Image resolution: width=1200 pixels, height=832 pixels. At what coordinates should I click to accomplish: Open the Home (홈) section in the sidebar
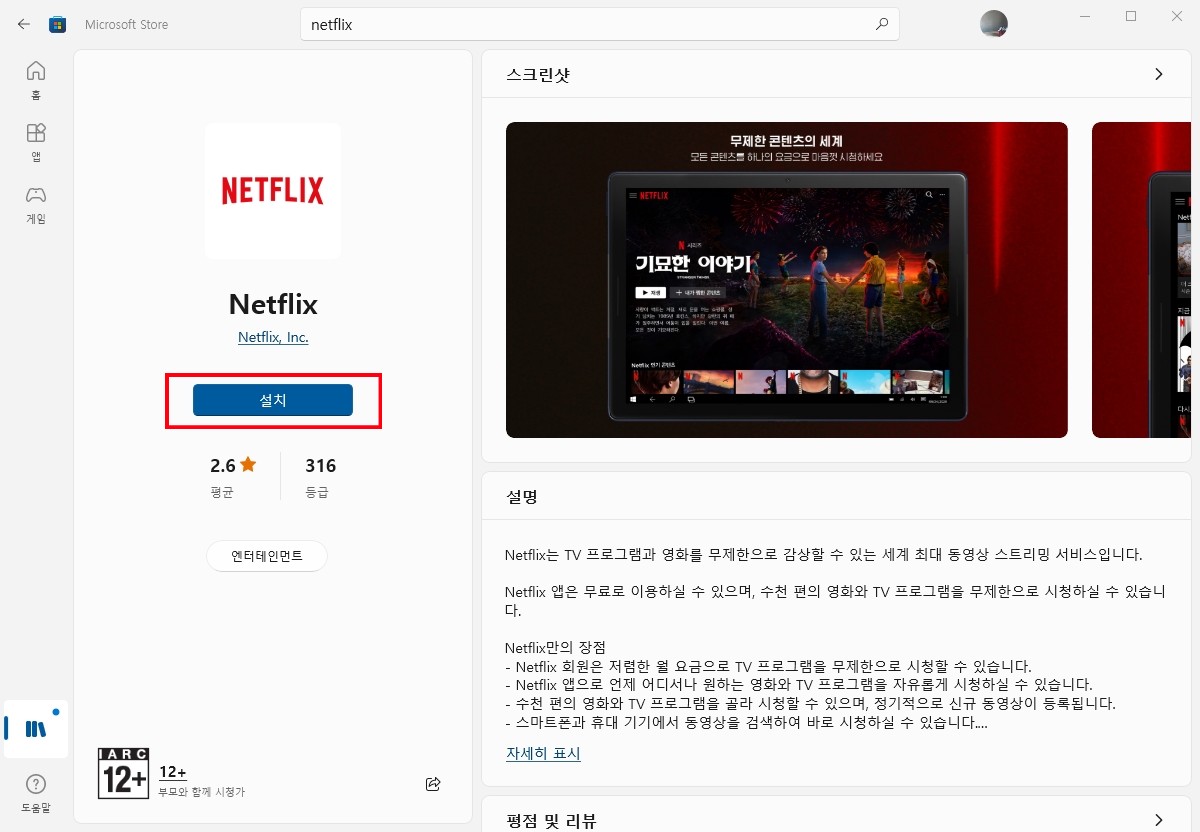(x=36, y=79)
